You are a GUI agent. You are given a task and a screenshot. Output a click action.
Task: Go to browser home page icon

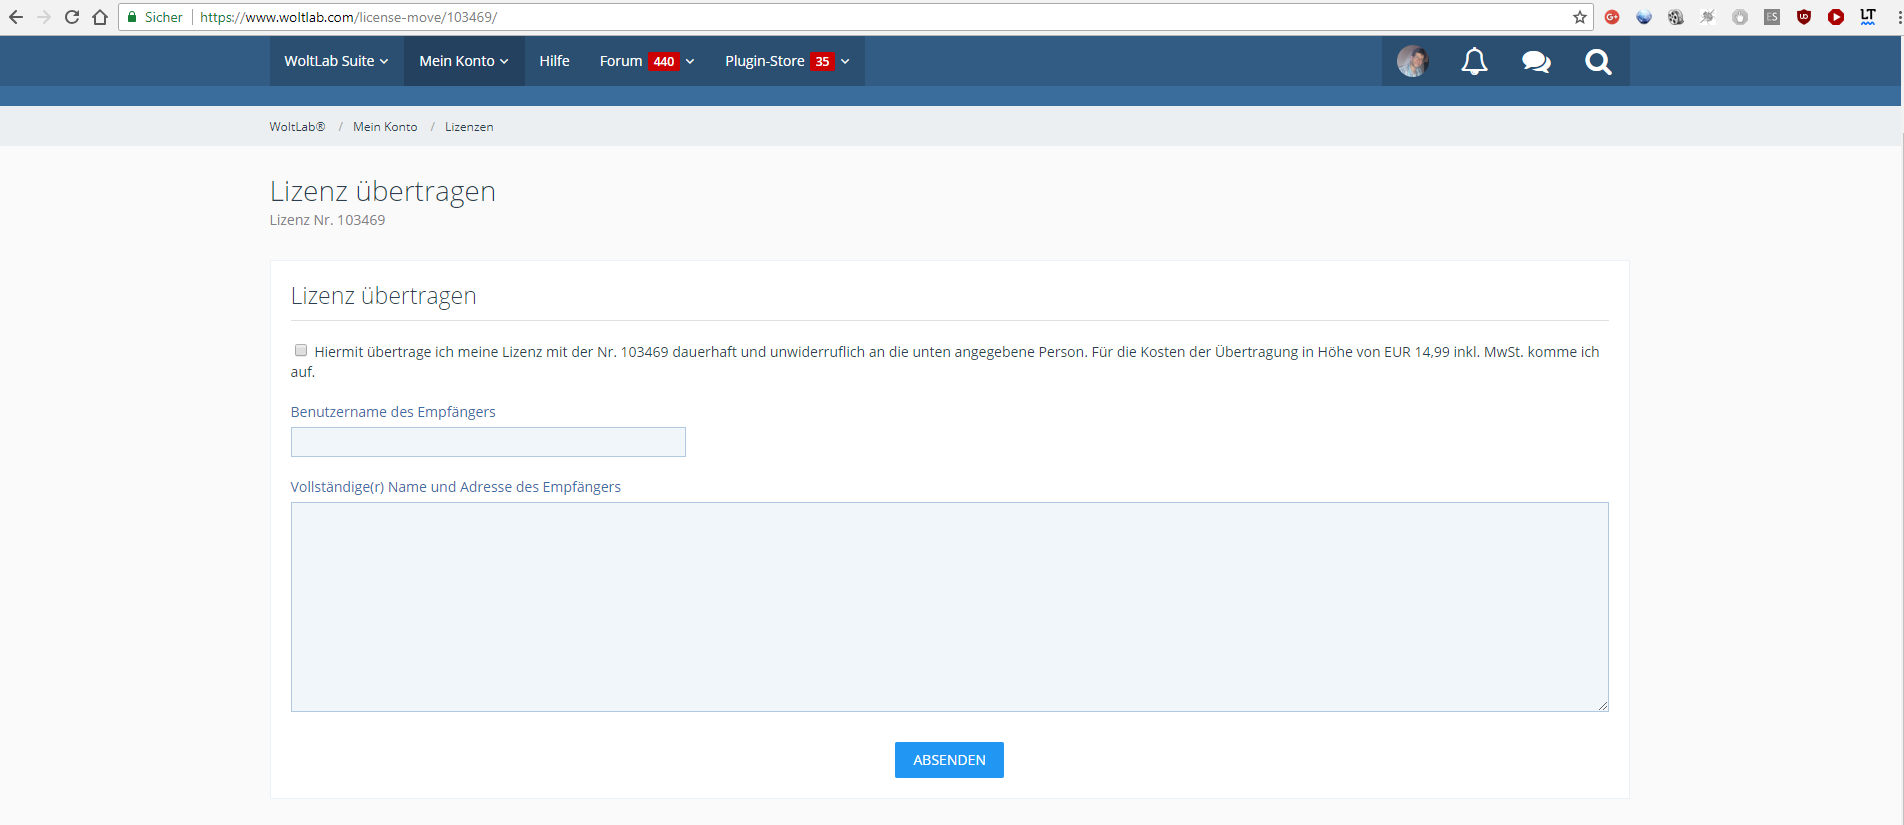[100, 17]
